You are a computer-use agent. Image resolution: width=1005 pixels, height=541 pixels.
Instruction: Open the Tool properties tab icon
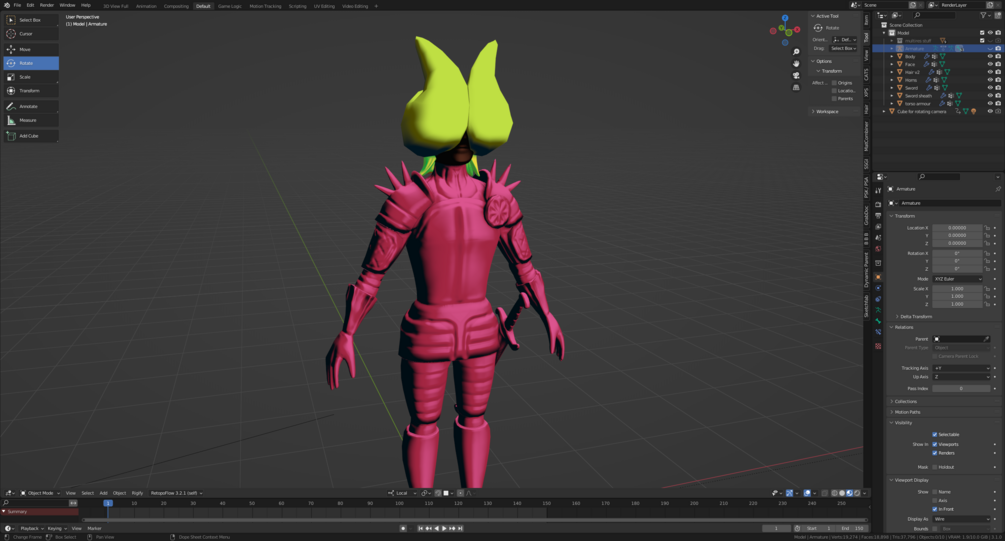coord(878,190)
